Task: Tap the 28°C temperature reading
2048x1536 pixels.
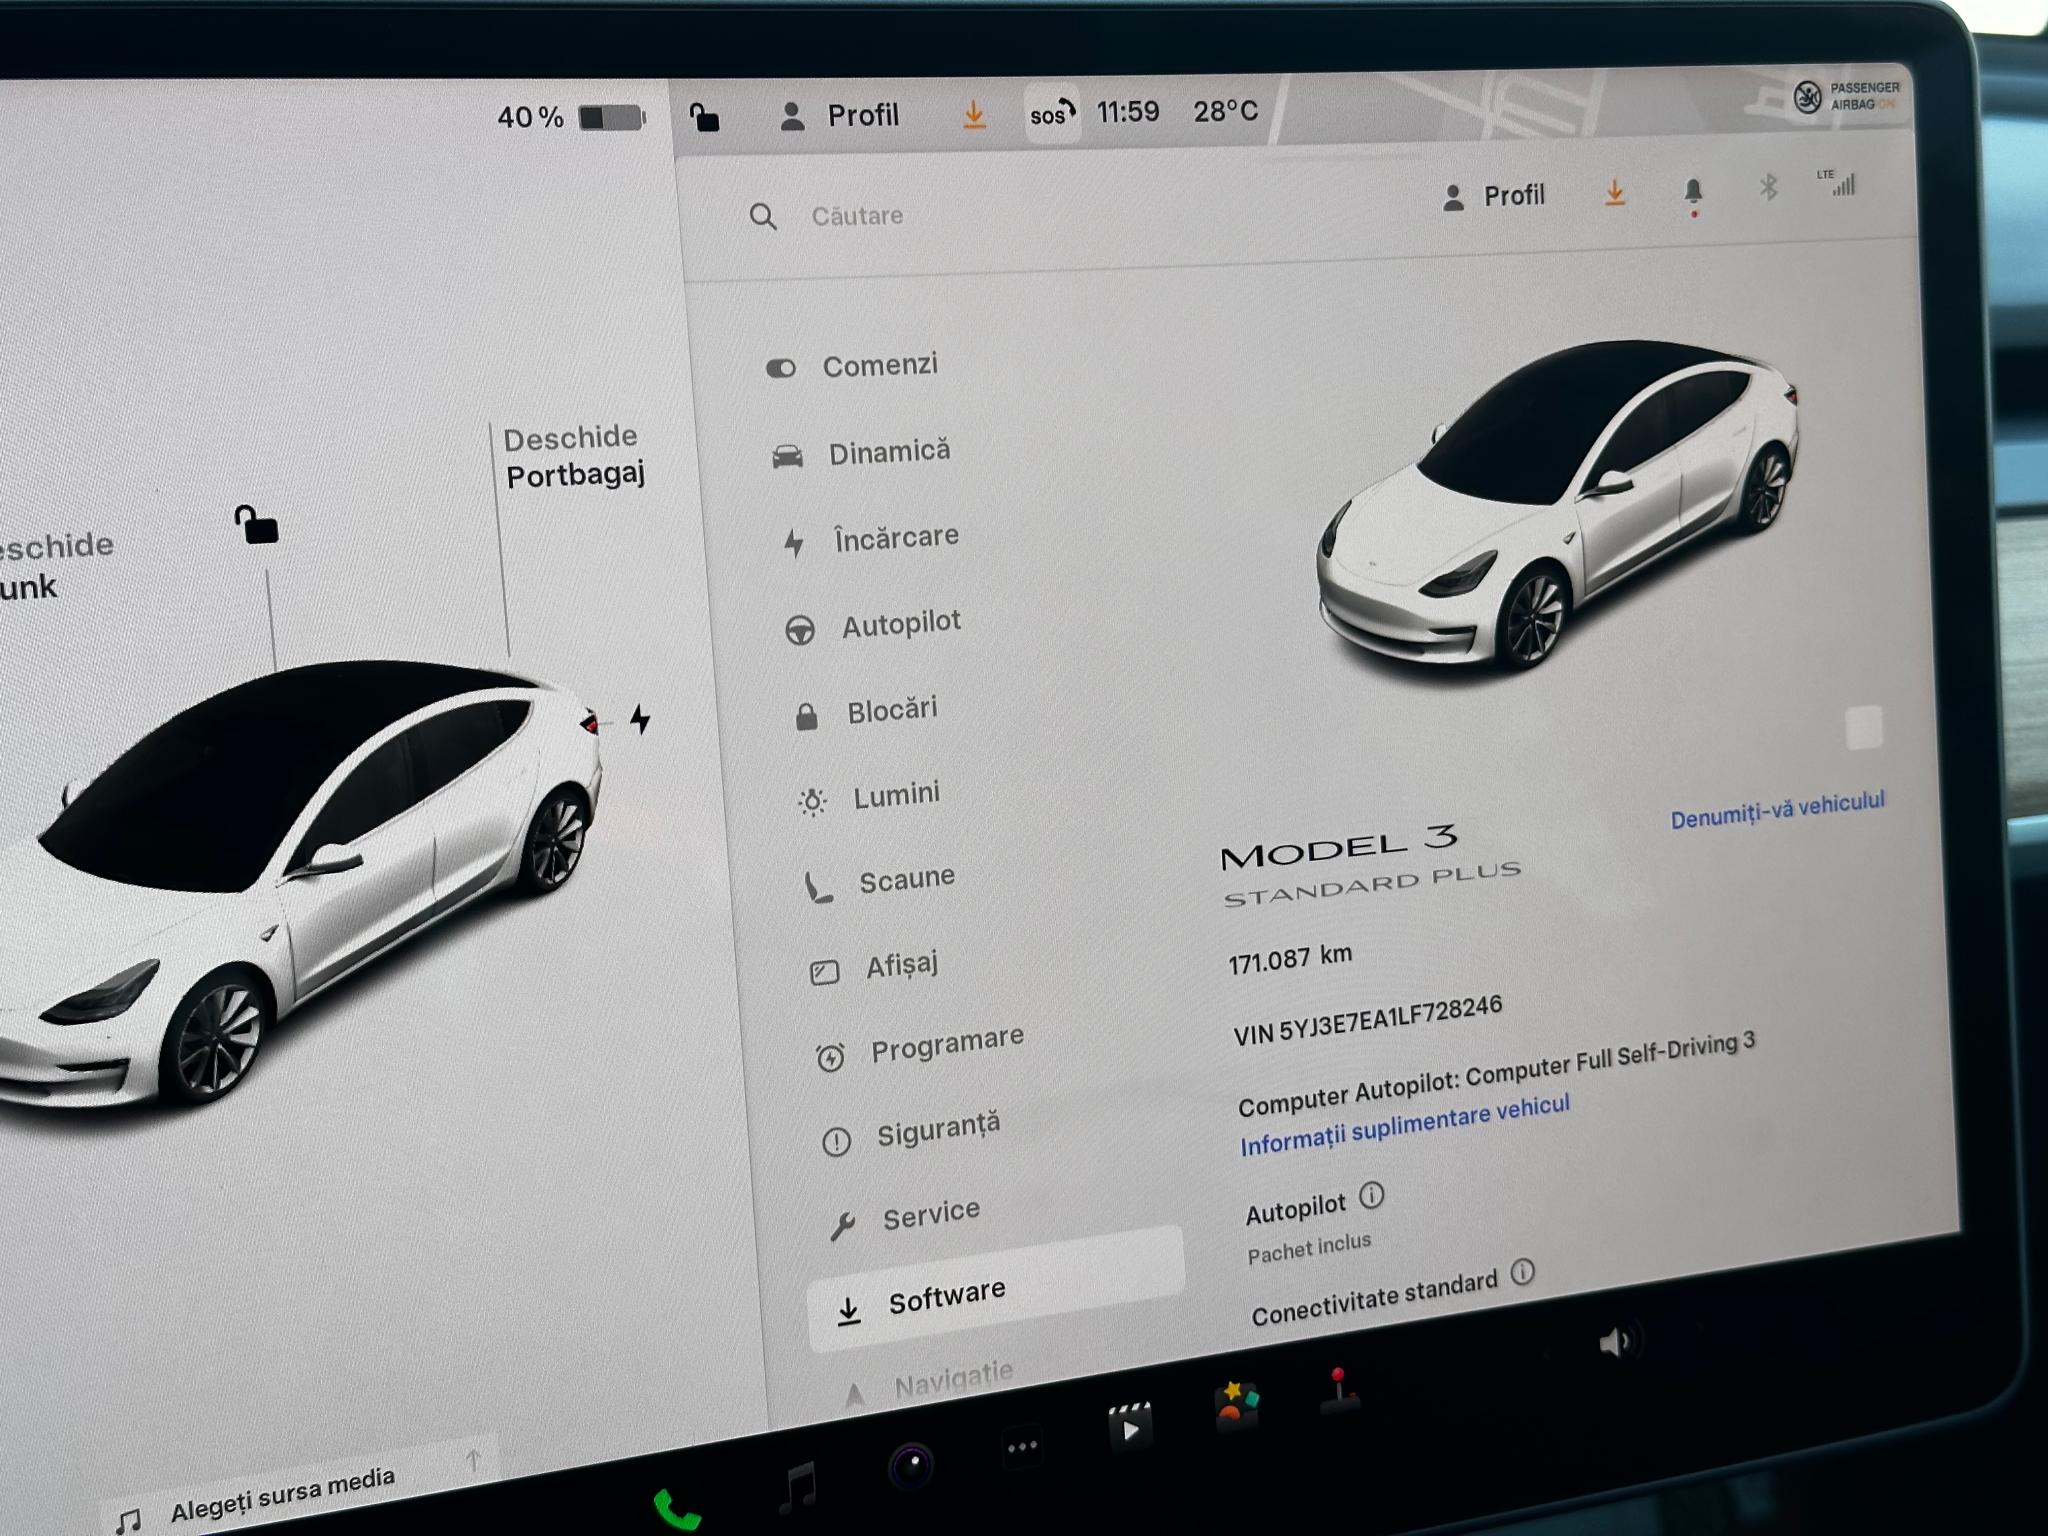Action: 1225,111
